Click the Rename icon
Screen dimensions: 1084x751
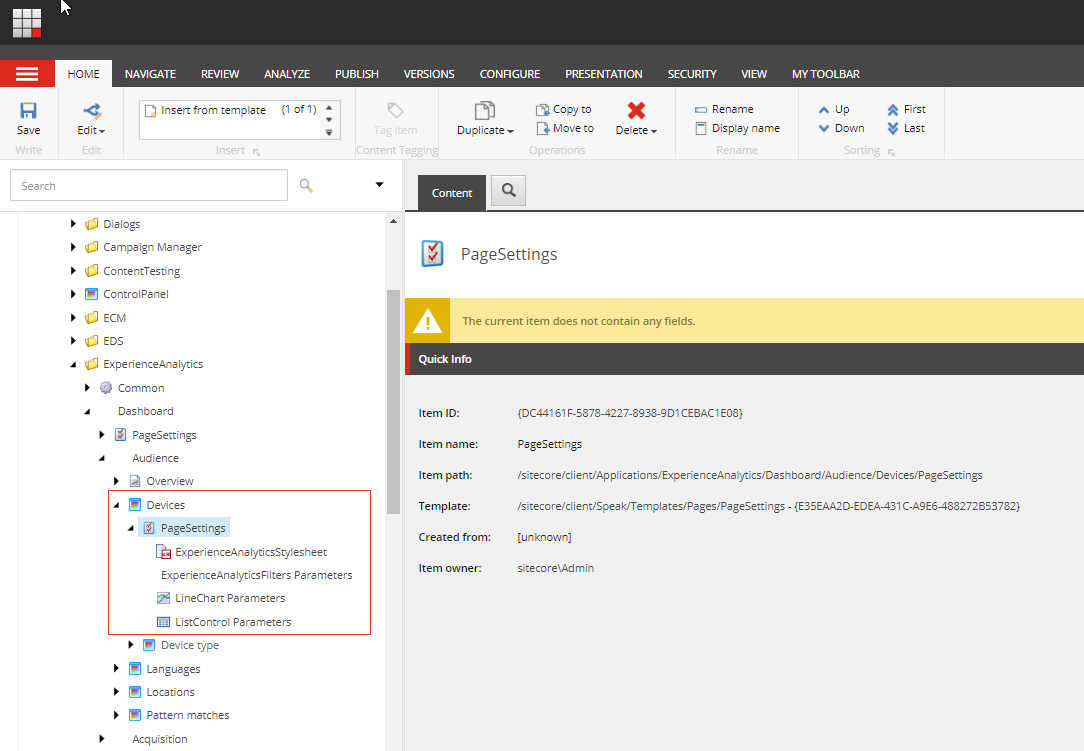click(701, 109)
